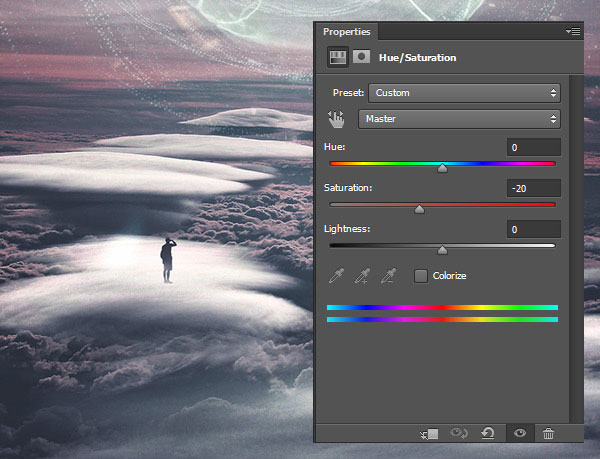Delete this adjustment layer
The image size is (600, 459).
pyautogui.click(x=548, y=433)
